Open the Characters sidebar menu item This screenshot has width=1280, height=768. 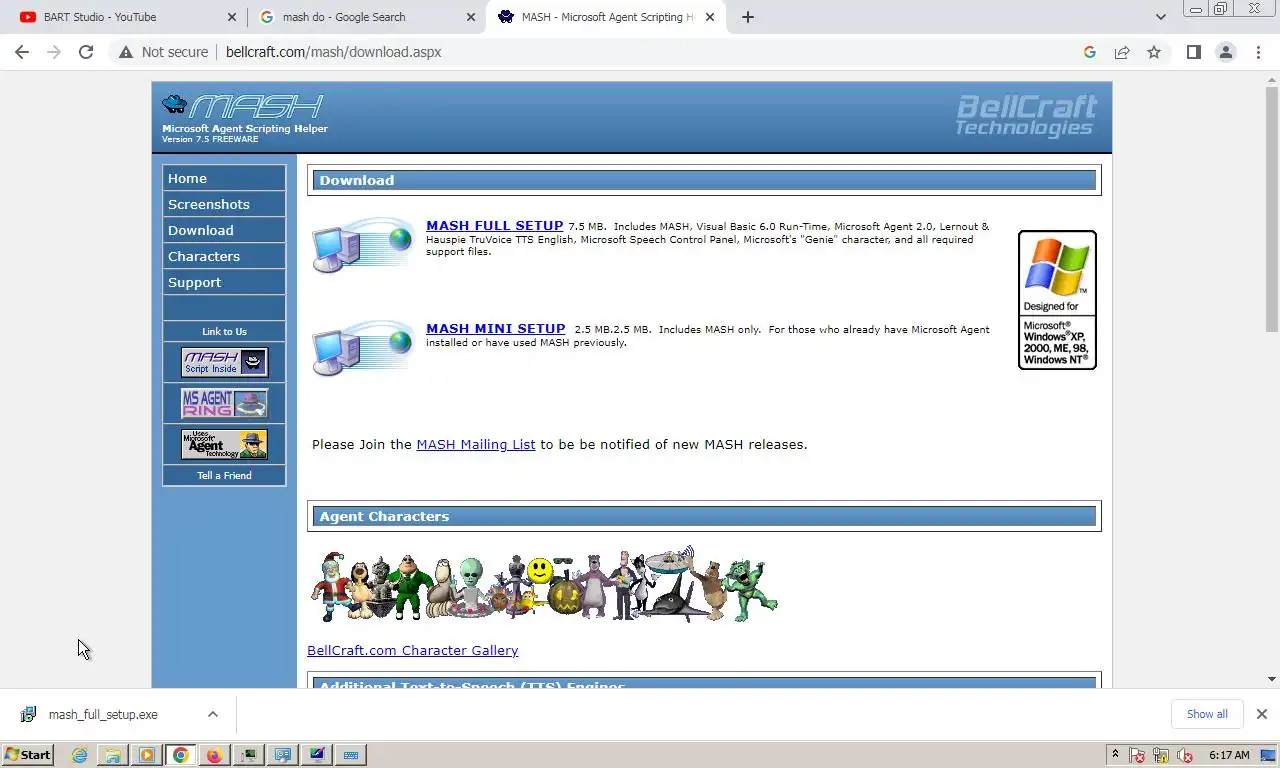[x=224, y=256]
